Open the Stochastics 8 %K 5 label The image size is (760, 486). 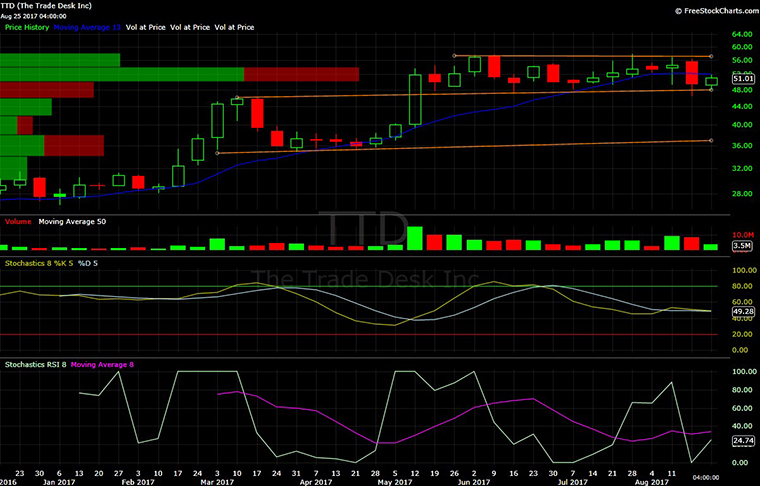(x=39, y=264)
